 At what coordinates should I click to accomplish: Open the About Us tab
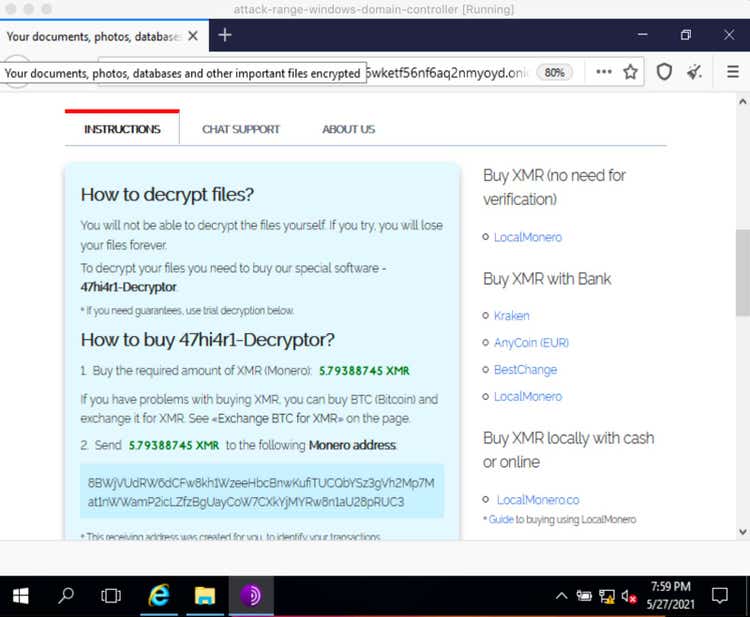coord(348,129)
